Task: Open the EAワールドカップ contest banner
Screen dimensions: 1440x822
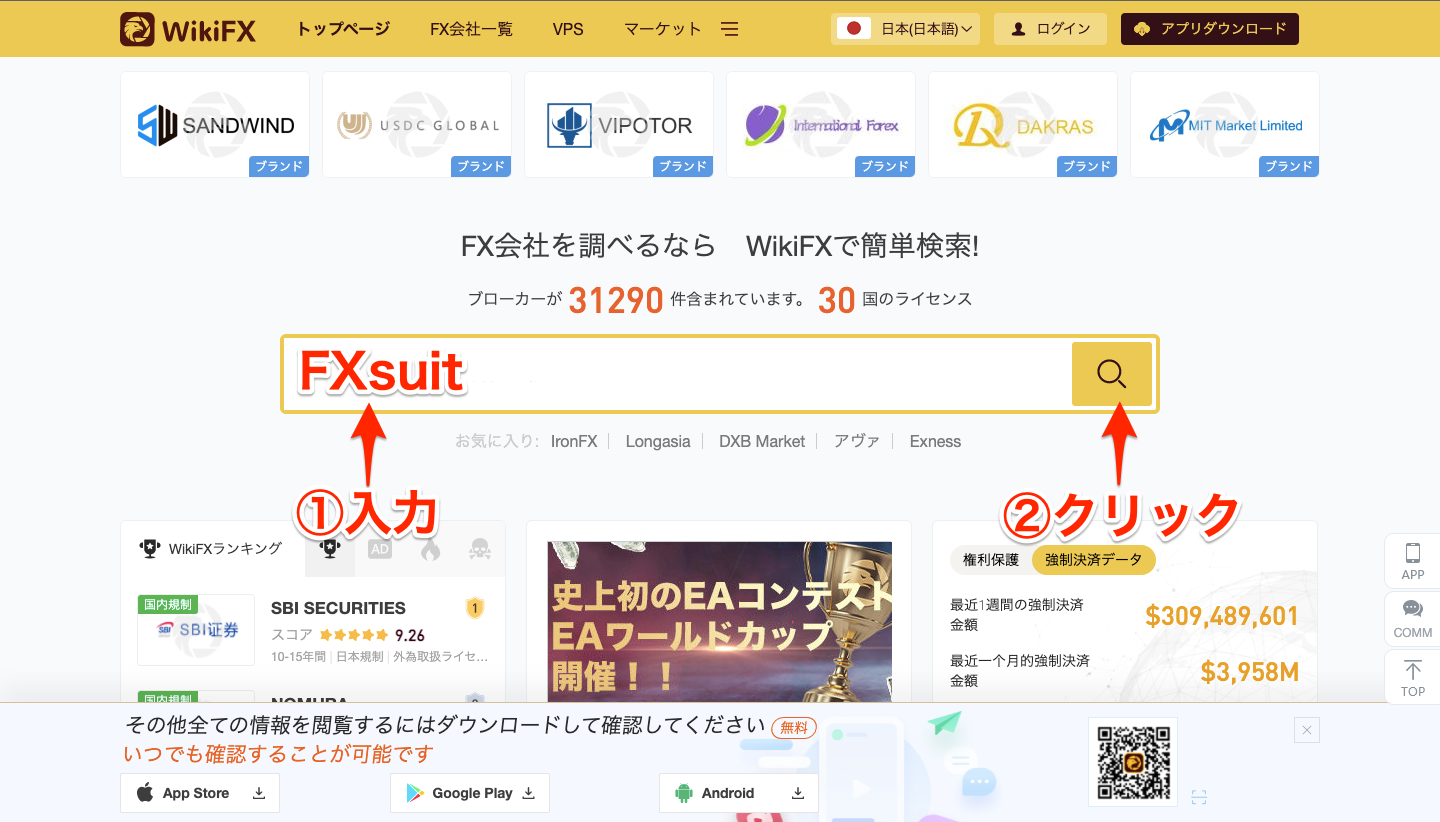Action: pyautogui.click(x=719, y=622)
